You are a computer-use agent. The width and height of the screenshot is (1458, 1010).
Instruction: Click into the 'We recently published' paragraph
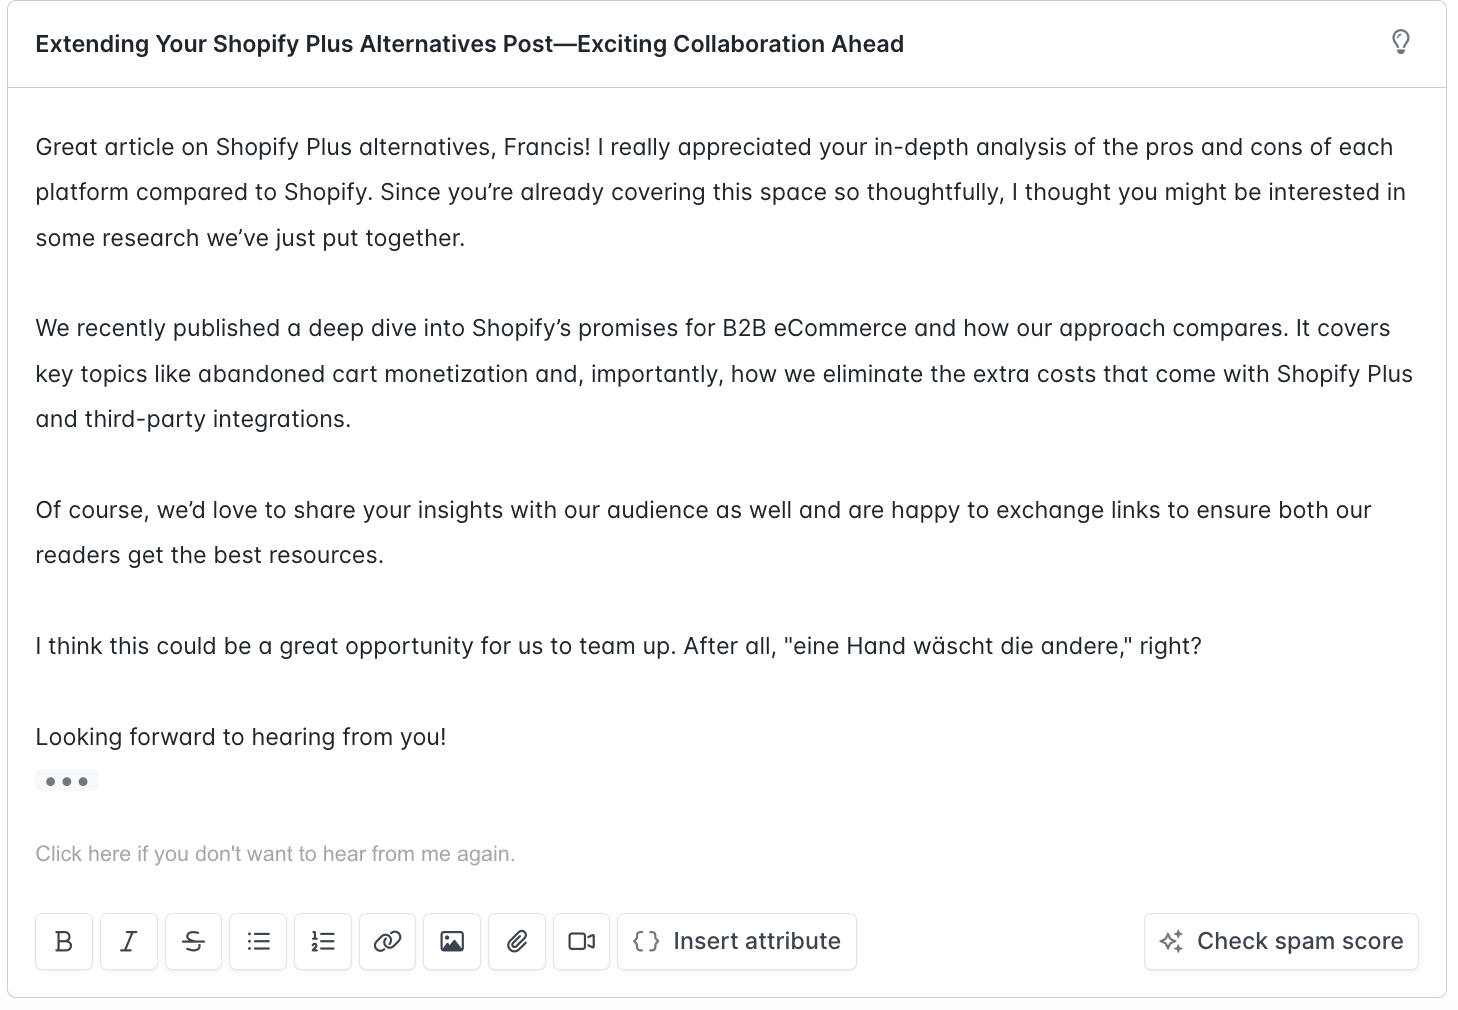pos(724,374)
